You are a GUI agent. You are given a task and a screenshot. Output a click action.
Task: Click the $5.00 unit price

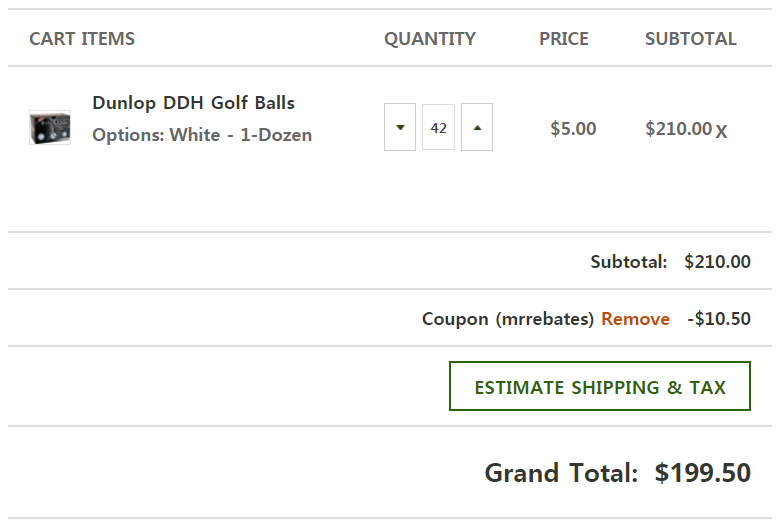[573, 129]
